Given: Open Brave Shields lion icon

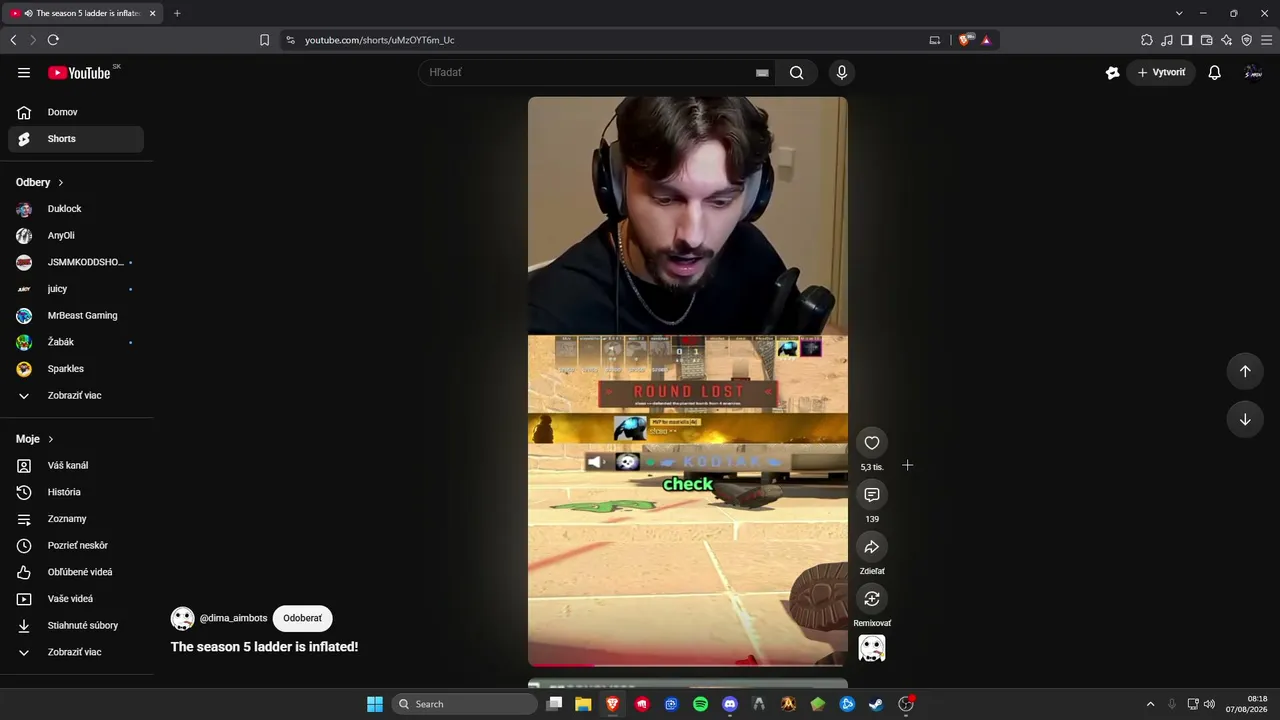Looking at the screenshot, I should point(965,40).
